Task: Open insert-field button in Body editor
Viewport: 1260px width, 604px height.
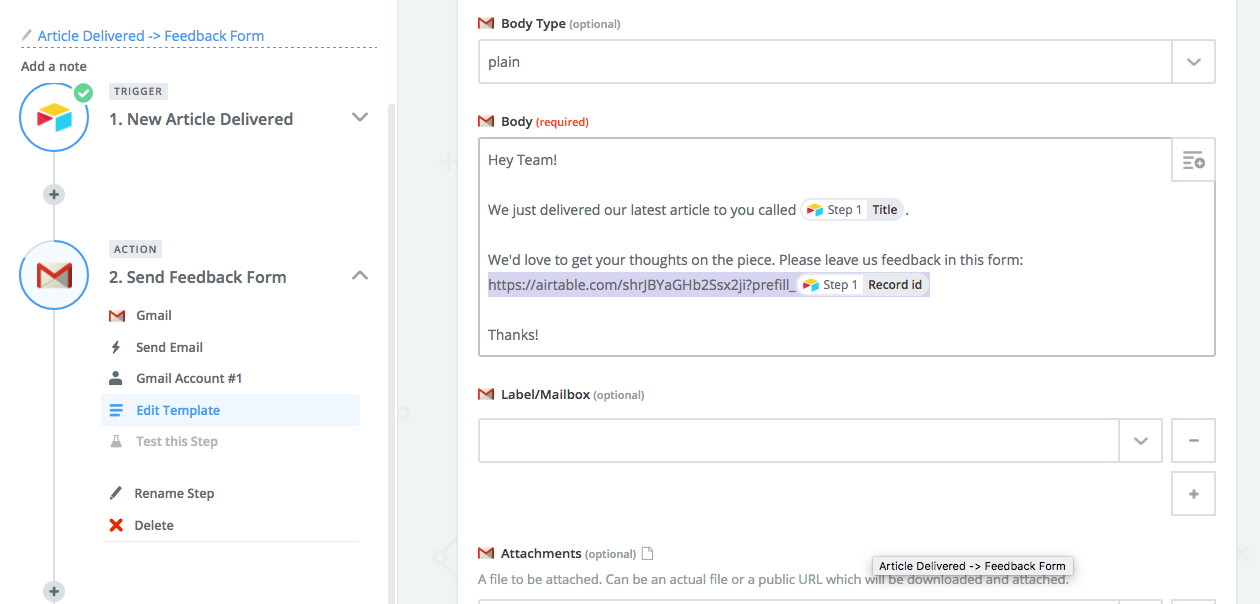Action: click(1193, 160)
